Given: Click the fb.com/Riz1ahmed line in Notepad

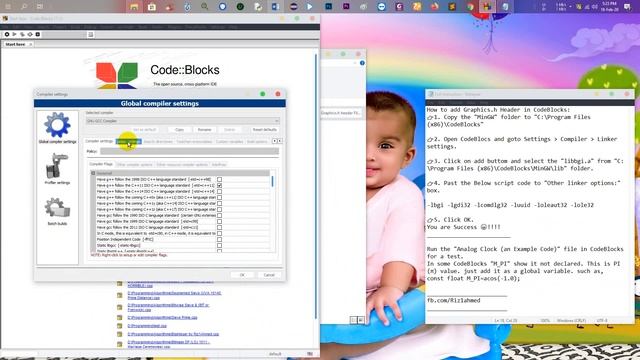Looking at the screenshot, I should click(453, 300).
